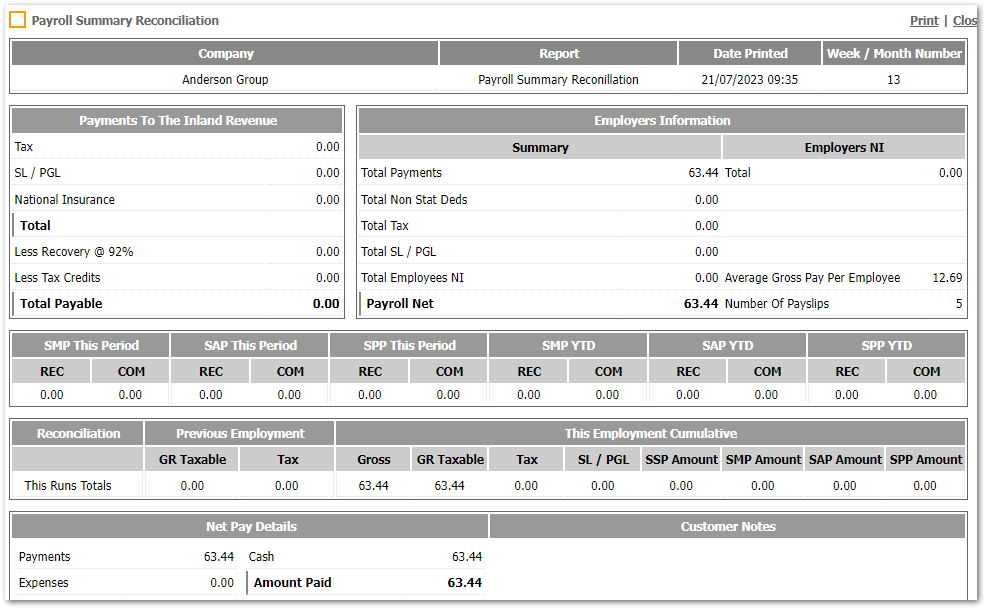This screenshot has width=986, height=609.
Task: Click the Employers Information heading
Action: point(662,121)
